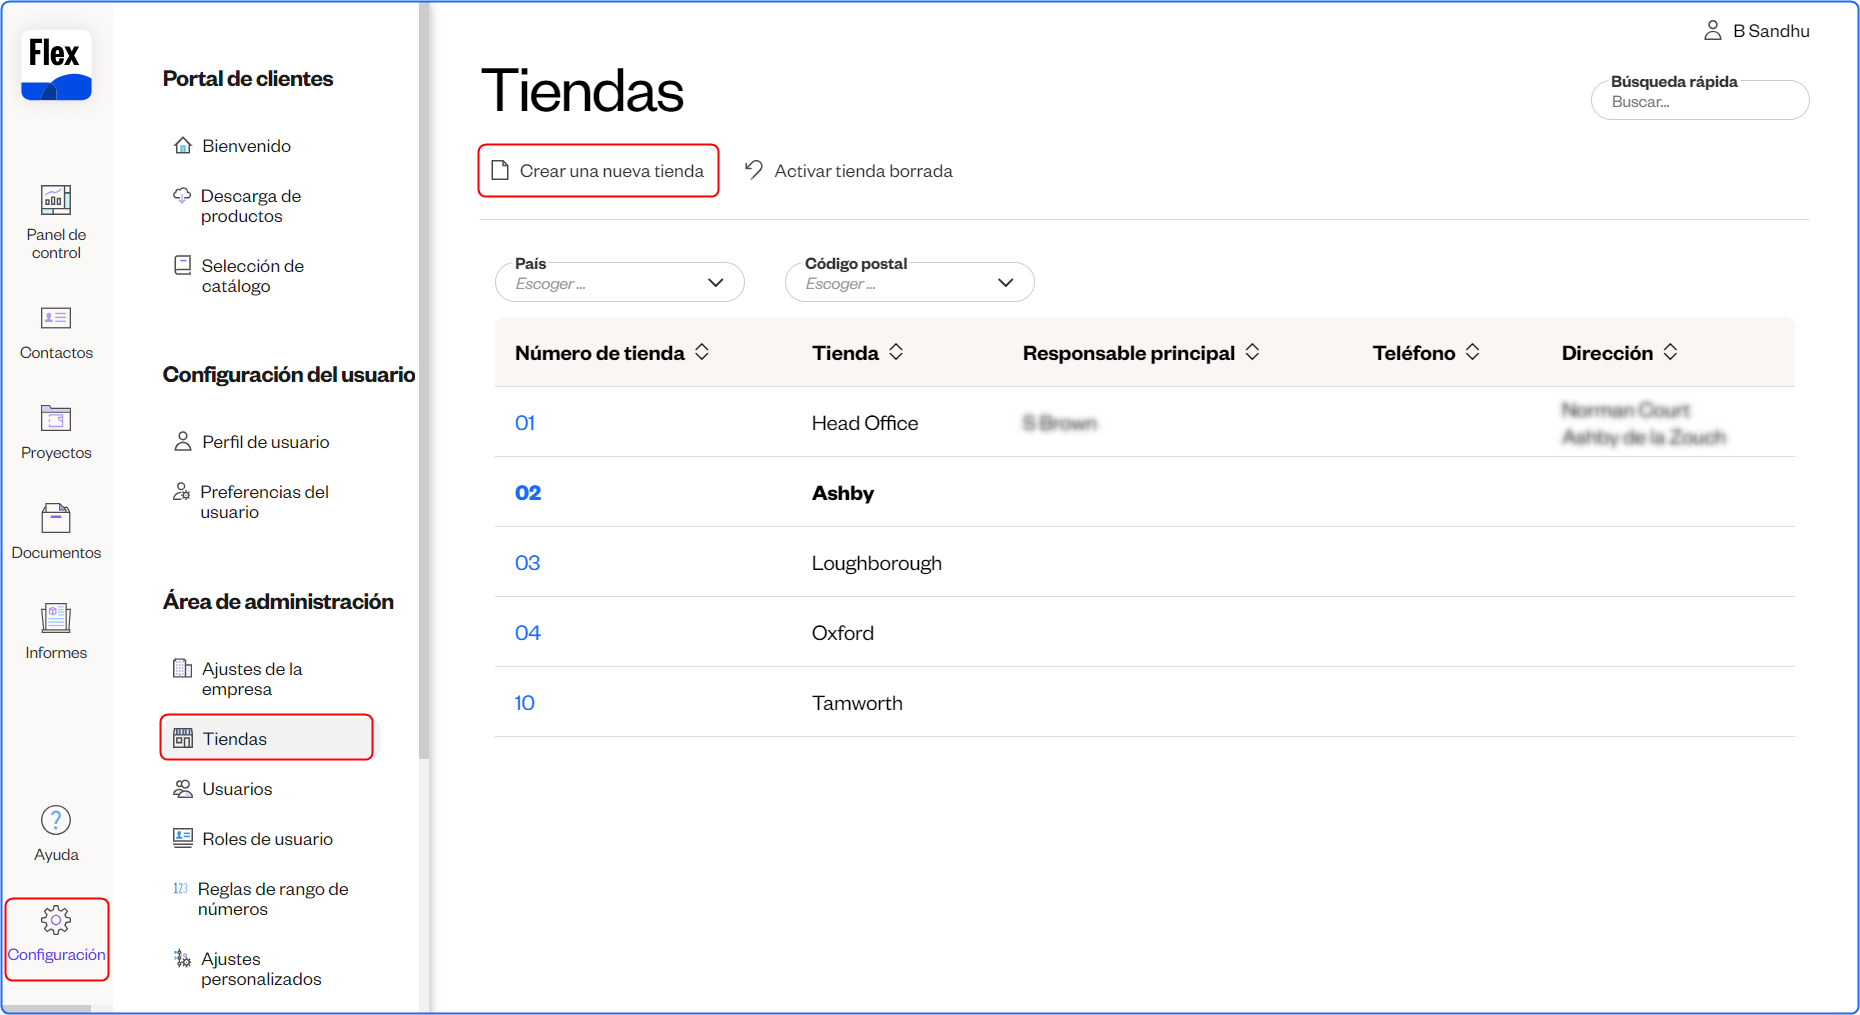The width and height of the screenshot is (1860, 1015).
Task: Click Crear una nueva tienda button
Action: coord(599,171)
